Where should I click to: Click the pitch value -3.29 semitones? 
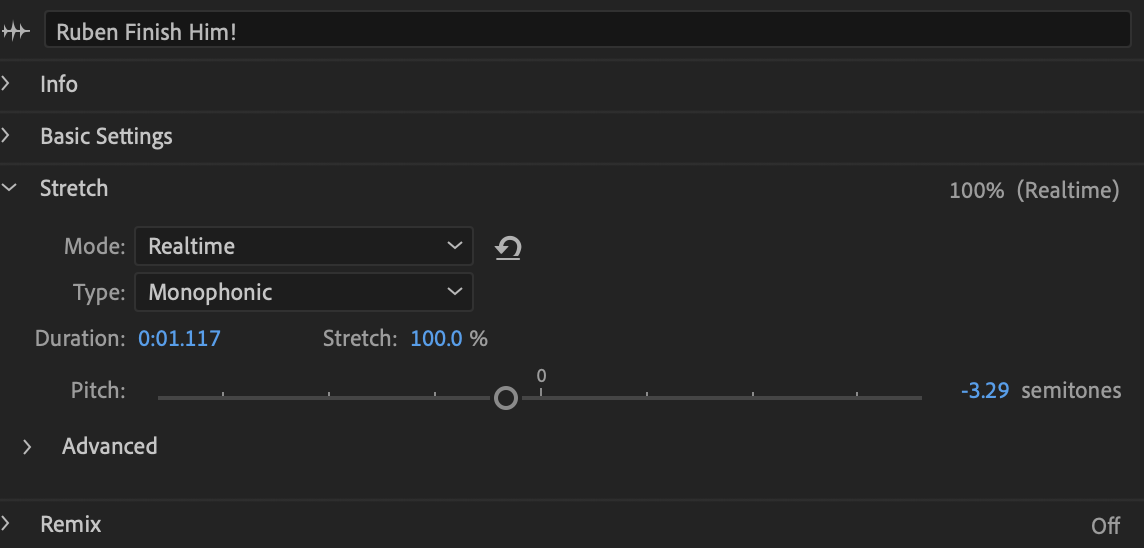coord(985,390)
